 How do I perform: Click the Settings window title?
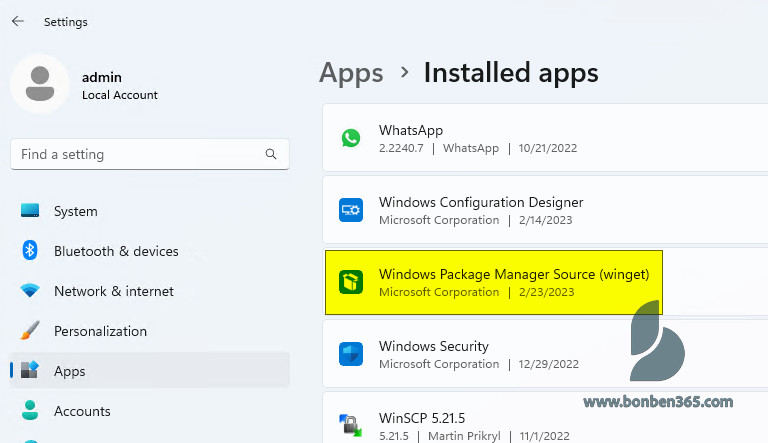pos(66,22)
